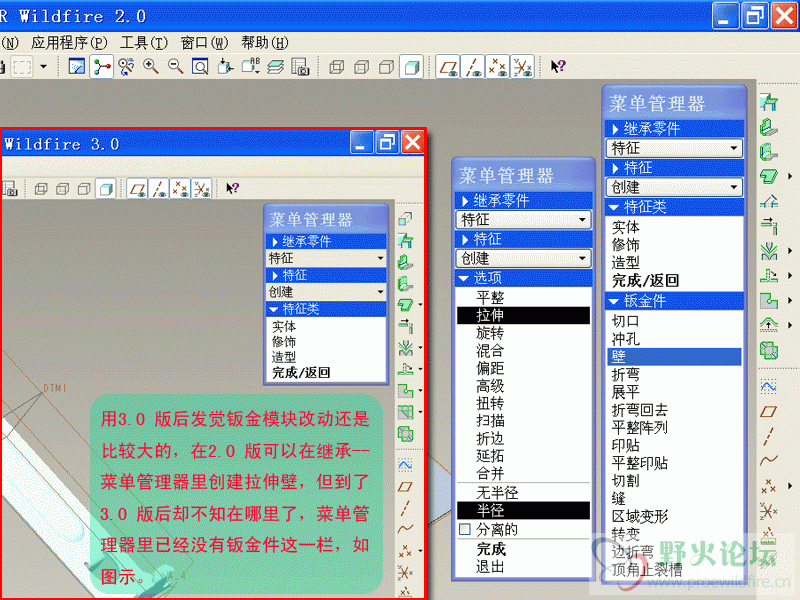800x600 pixels.
Task: Open the 创建 dropdown in the middle menu manager
Action: click(x=523, y=258)
